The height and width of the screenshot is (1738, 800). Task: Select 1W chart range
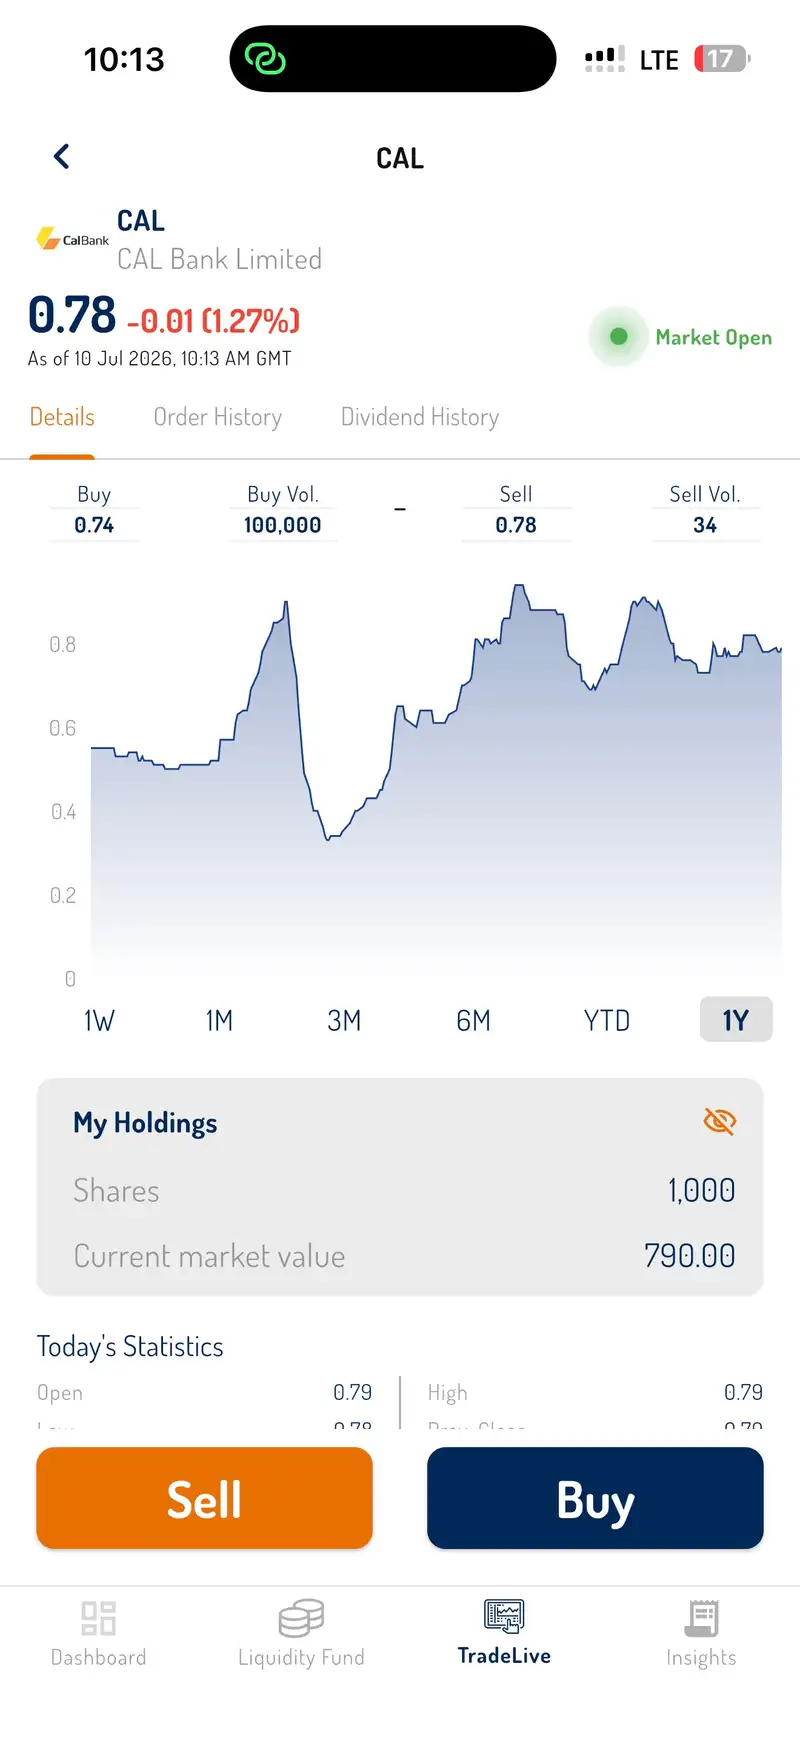99,1020
